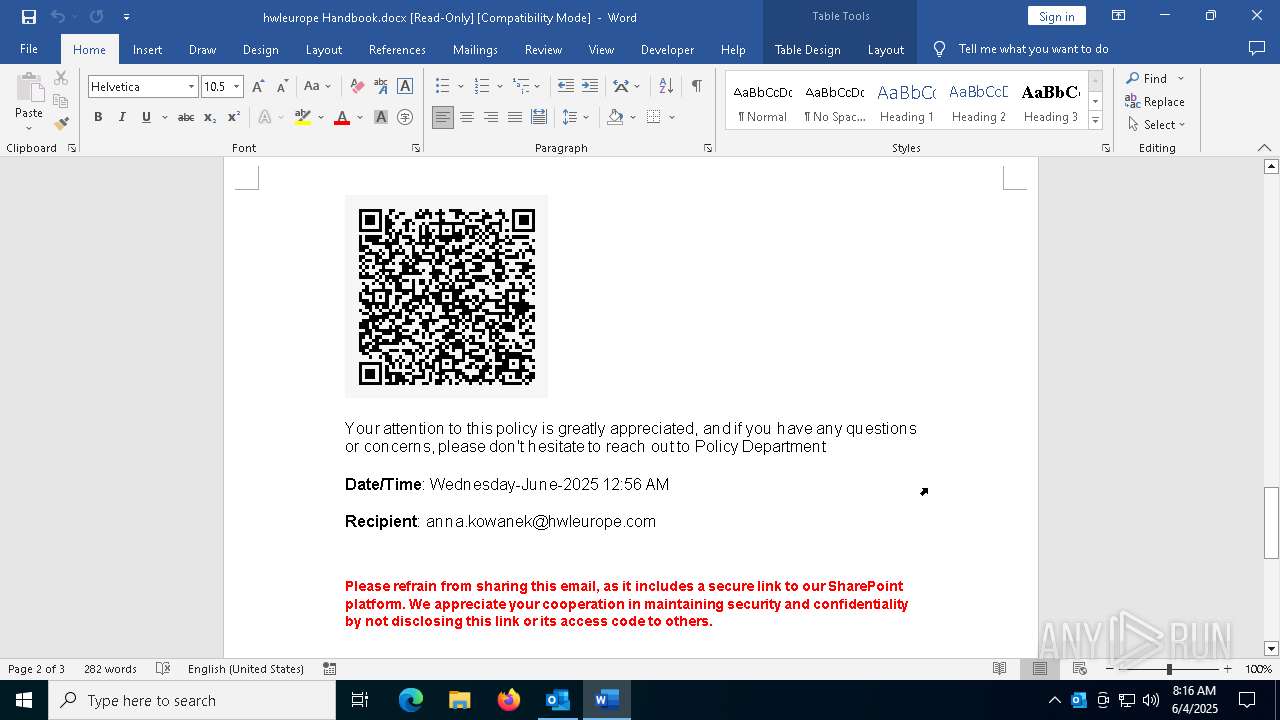1280x720 pixels.
Task: Open Firefox from taskbar
Action: tap(509, 700)
